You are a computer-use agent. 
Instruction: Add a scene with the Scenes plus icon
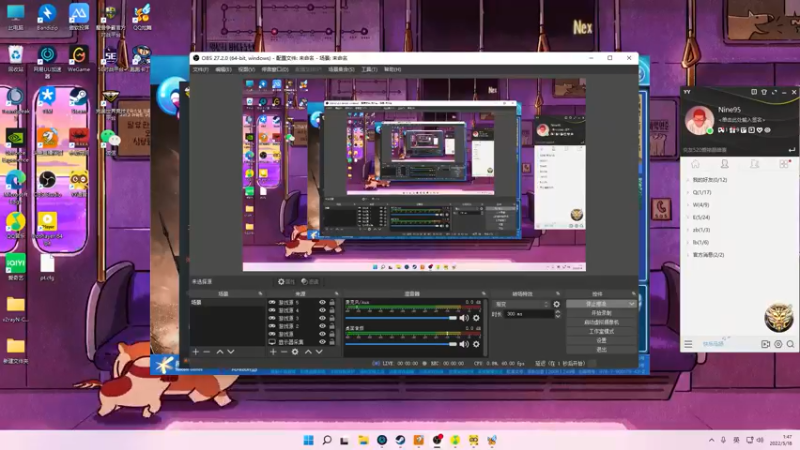pyautogui.click(x=195, y=352)
